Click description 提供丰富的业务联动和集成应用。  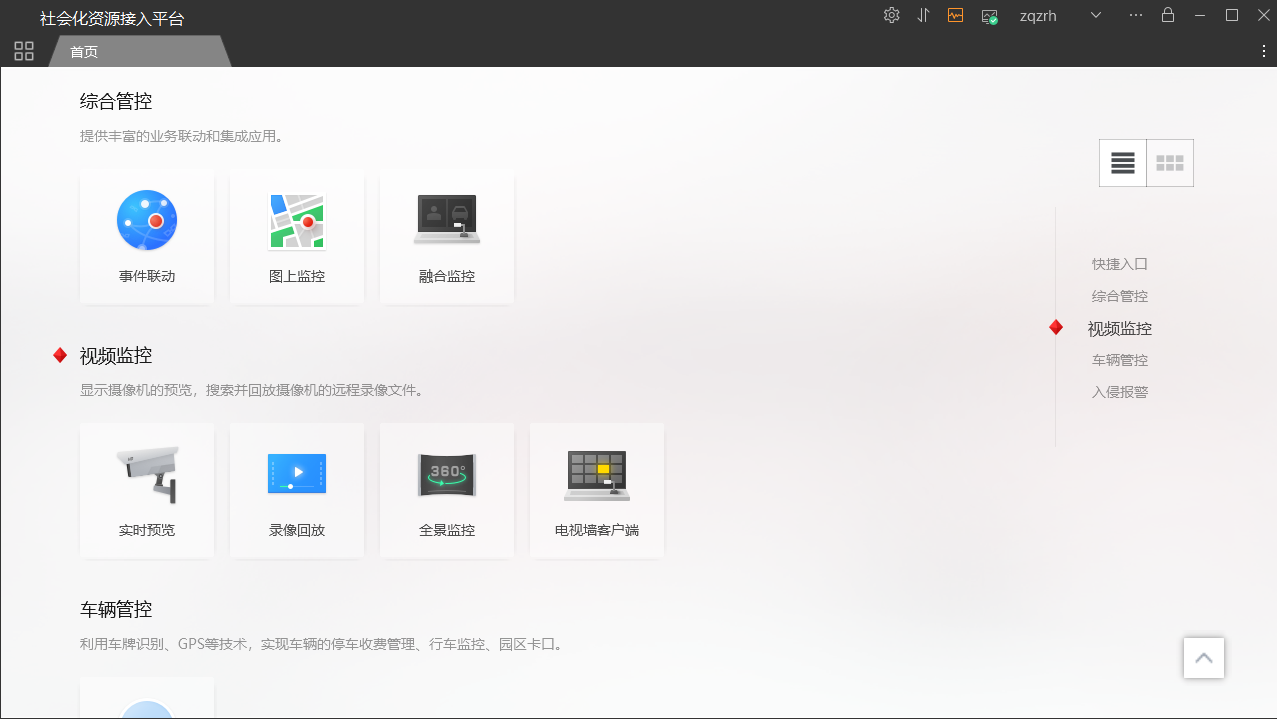184,136
